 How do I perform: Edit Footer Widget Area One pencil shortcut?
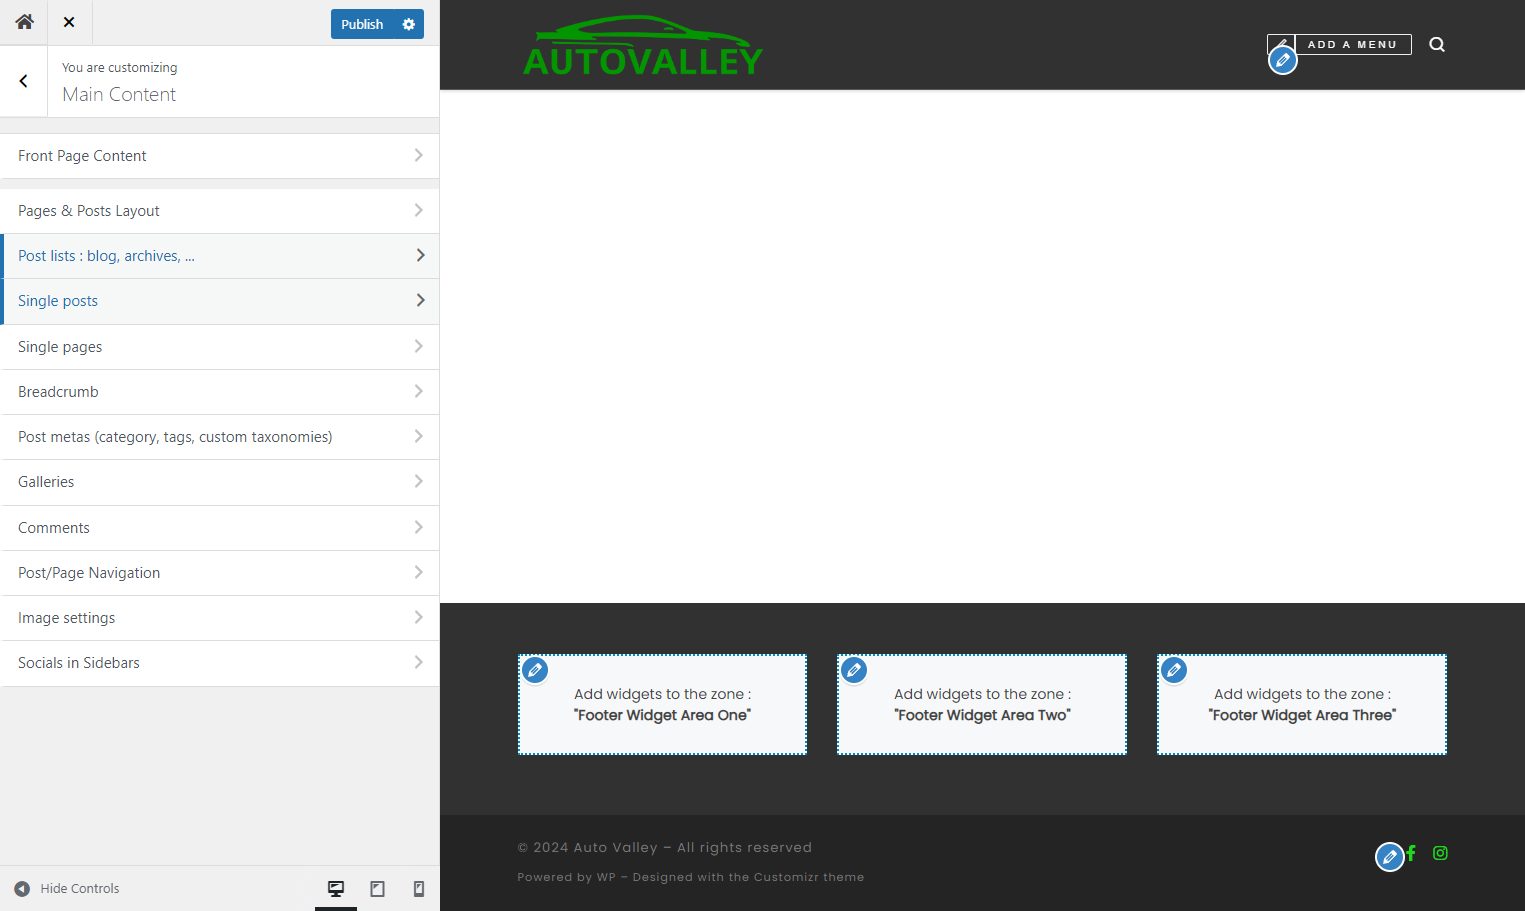pos(535,670)
